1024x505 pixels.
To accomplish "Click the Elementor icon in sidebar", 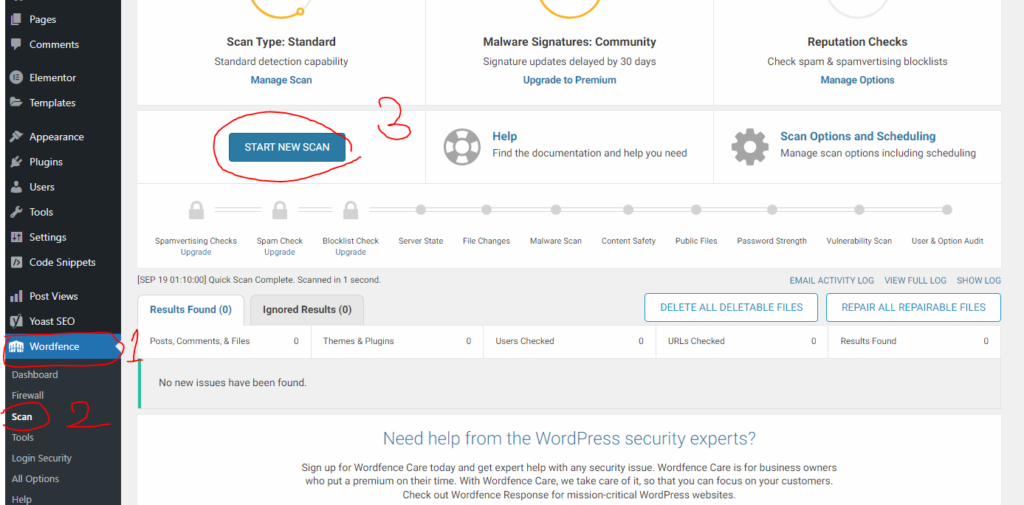I will click(x=17, y=77).
